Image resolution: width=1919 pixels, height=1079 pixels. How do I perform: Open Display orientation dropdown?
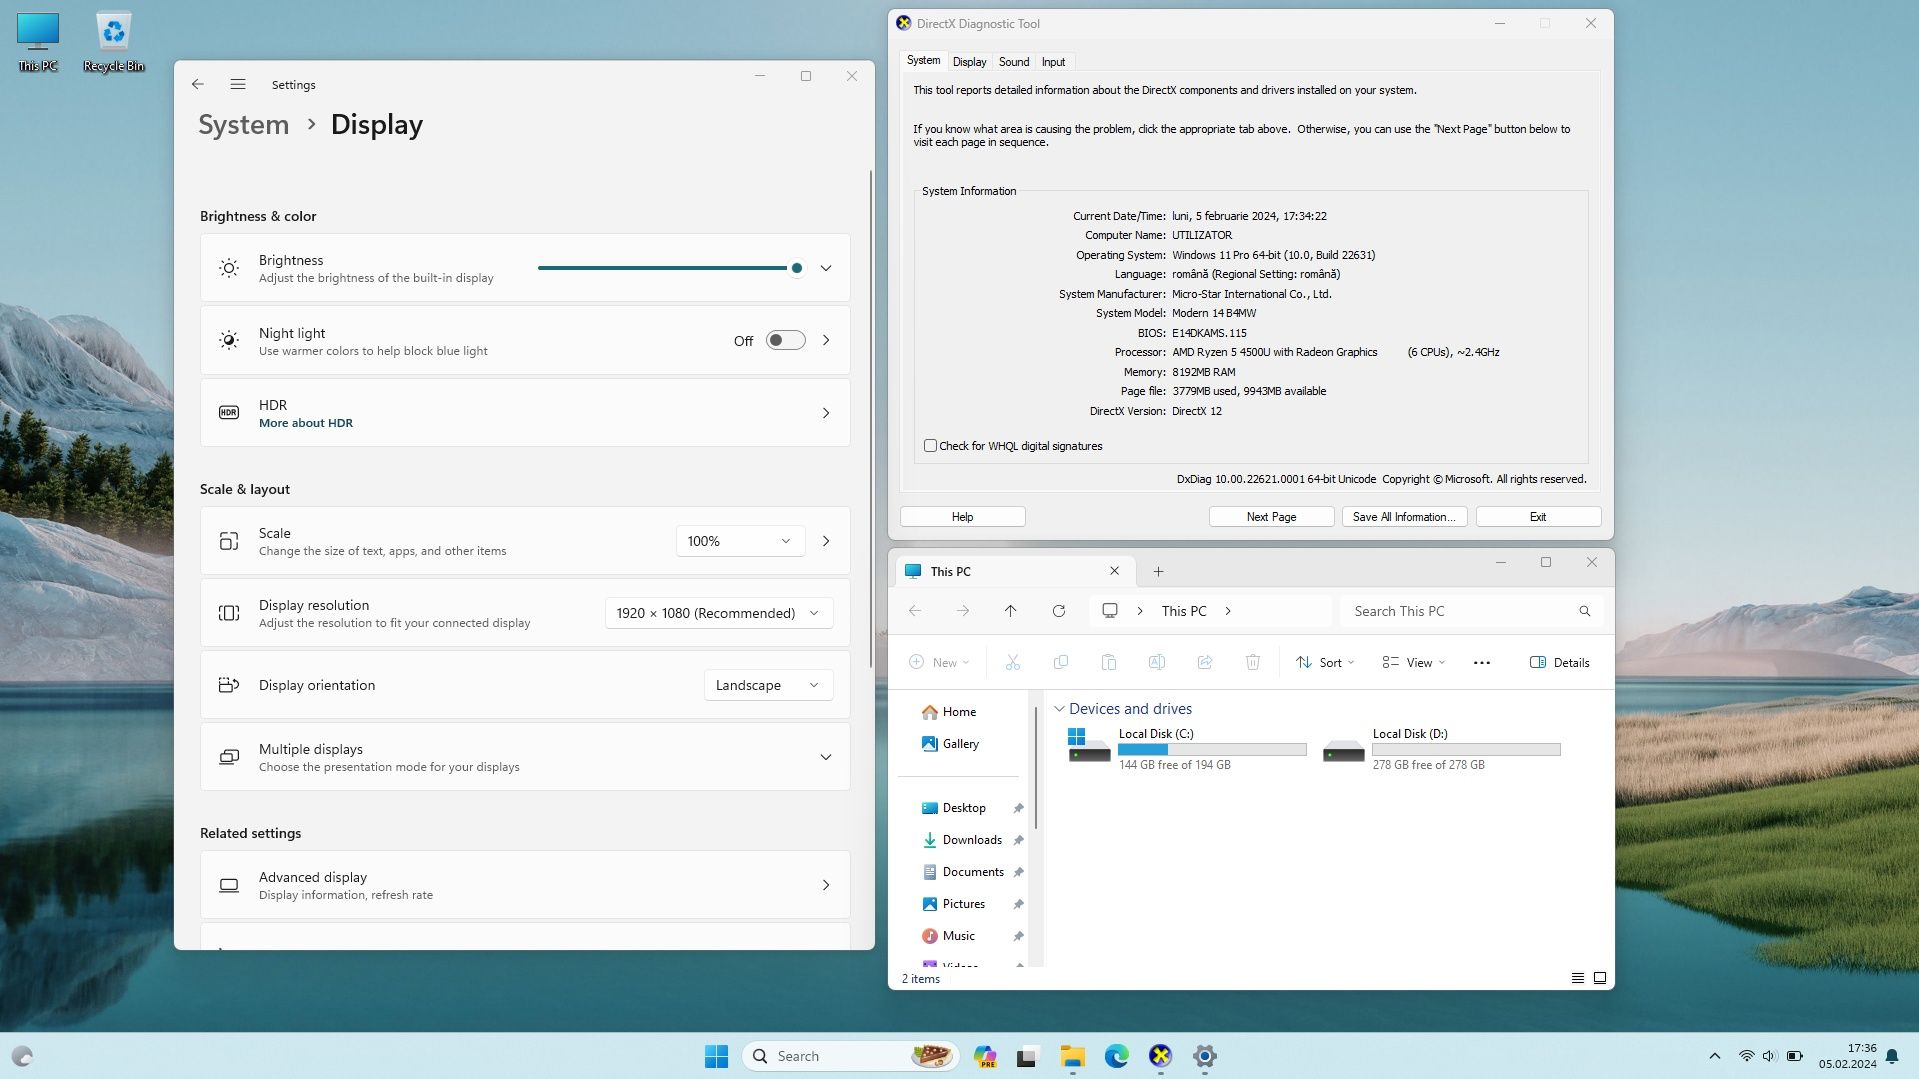point(768,685)
